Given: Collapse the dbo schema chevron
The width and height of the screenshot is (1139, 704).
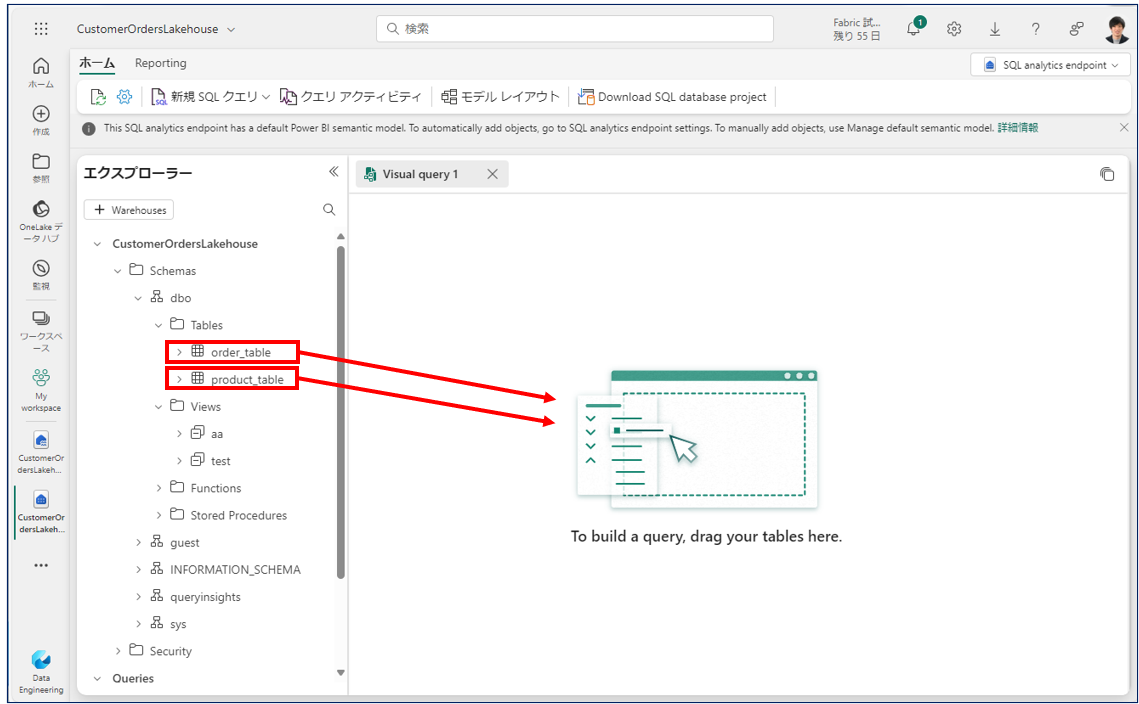Looking at the screenshot, I should click(x=138, y=298).
